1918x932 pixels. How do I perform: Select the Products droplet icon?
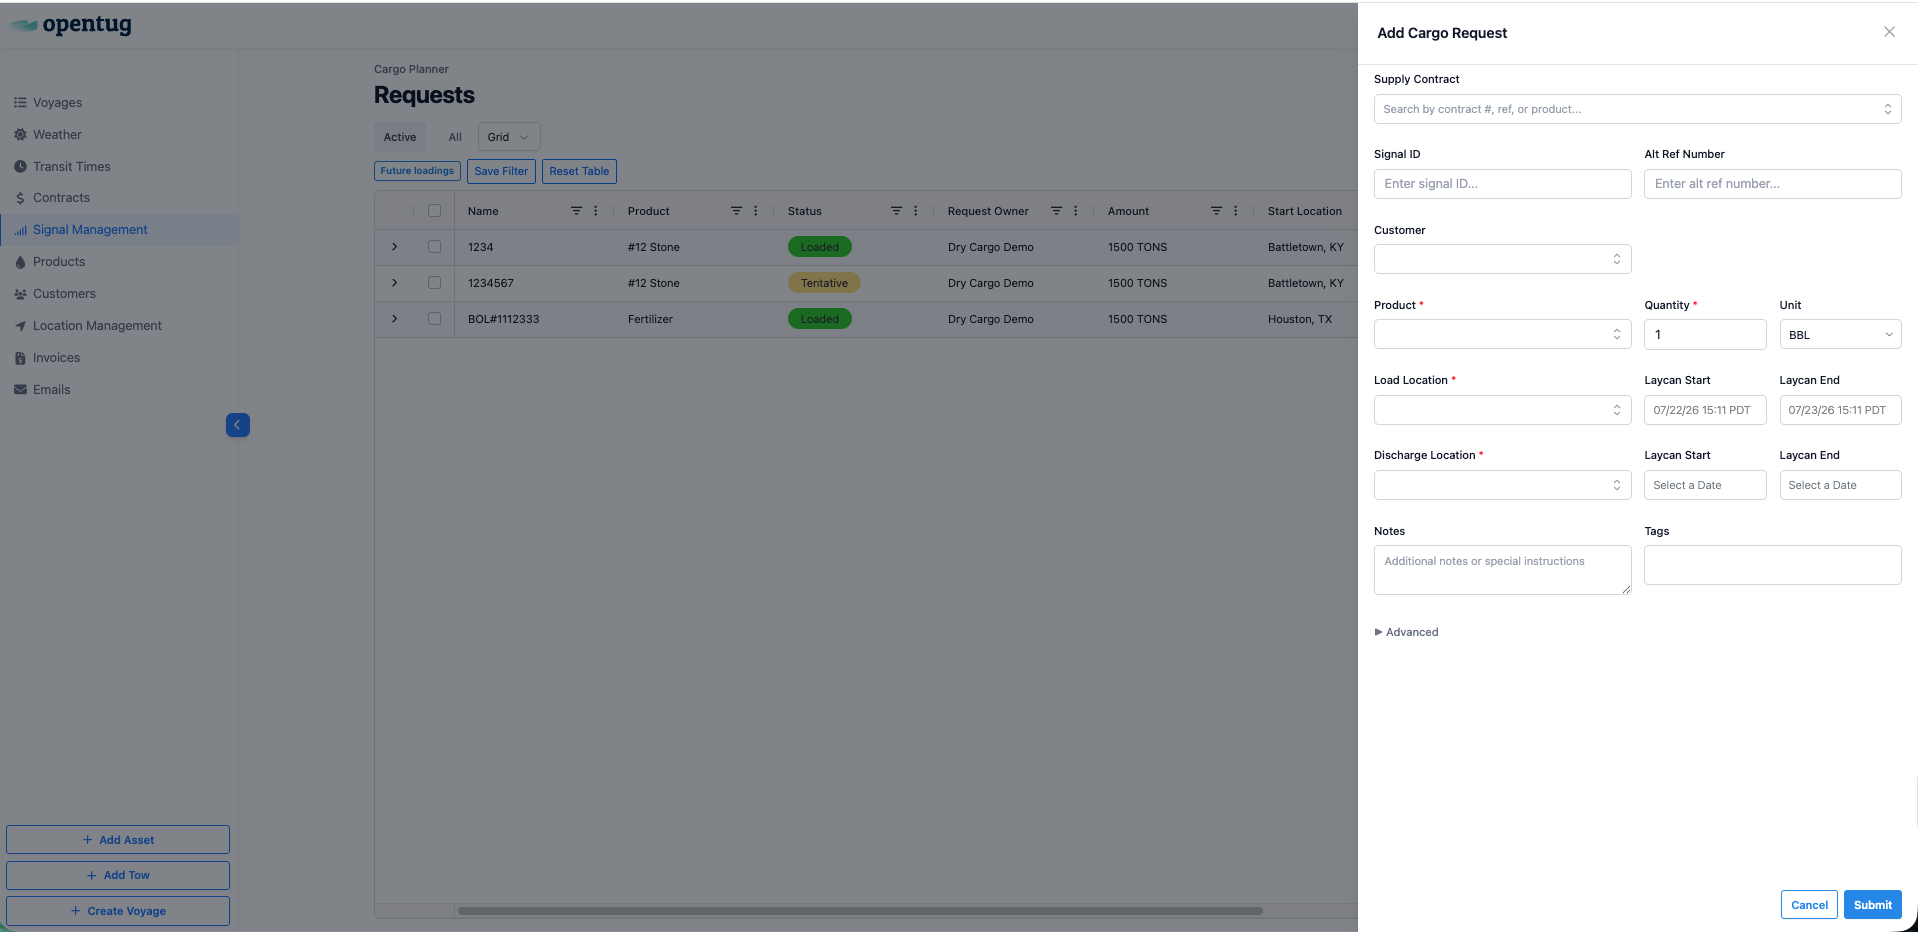click(20, 262)
